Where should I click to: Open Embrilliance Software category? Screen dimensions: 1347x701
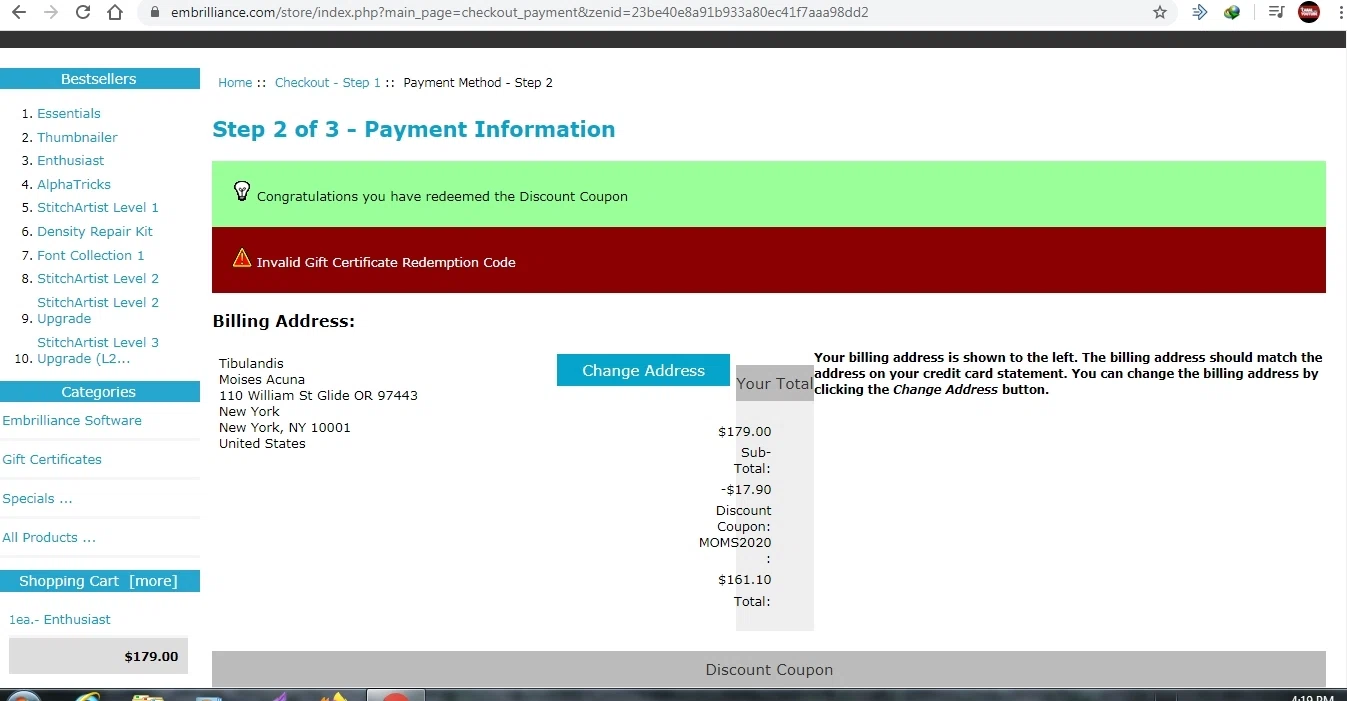pyautogui.click(x=72, y=421)
